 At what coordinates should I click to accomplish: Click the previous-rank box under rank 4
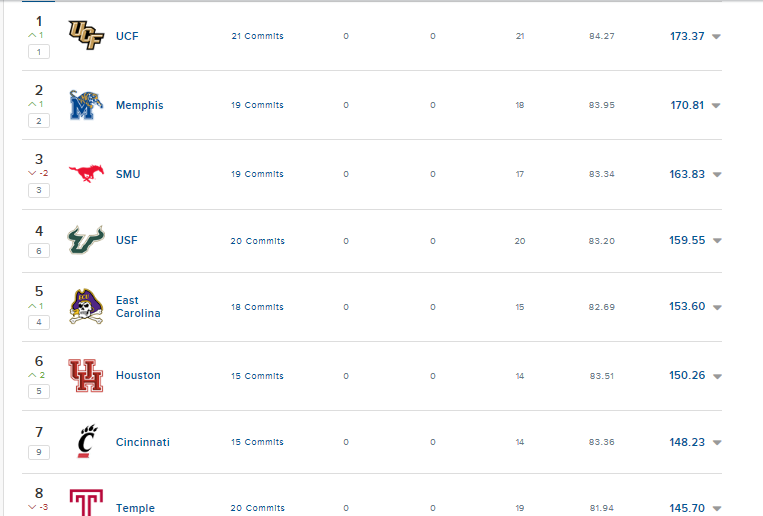[x=39, y=251]
